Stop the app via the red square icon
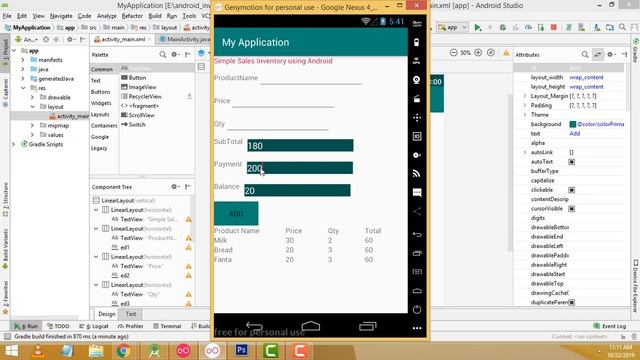The image size is (640, 360). click(554, 27)
